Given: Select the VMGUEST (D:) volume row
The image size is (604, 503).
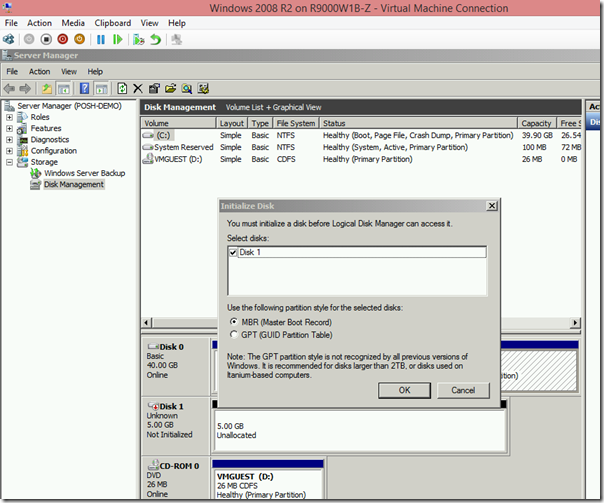Looking at the screenshot, I should (361, 159).
